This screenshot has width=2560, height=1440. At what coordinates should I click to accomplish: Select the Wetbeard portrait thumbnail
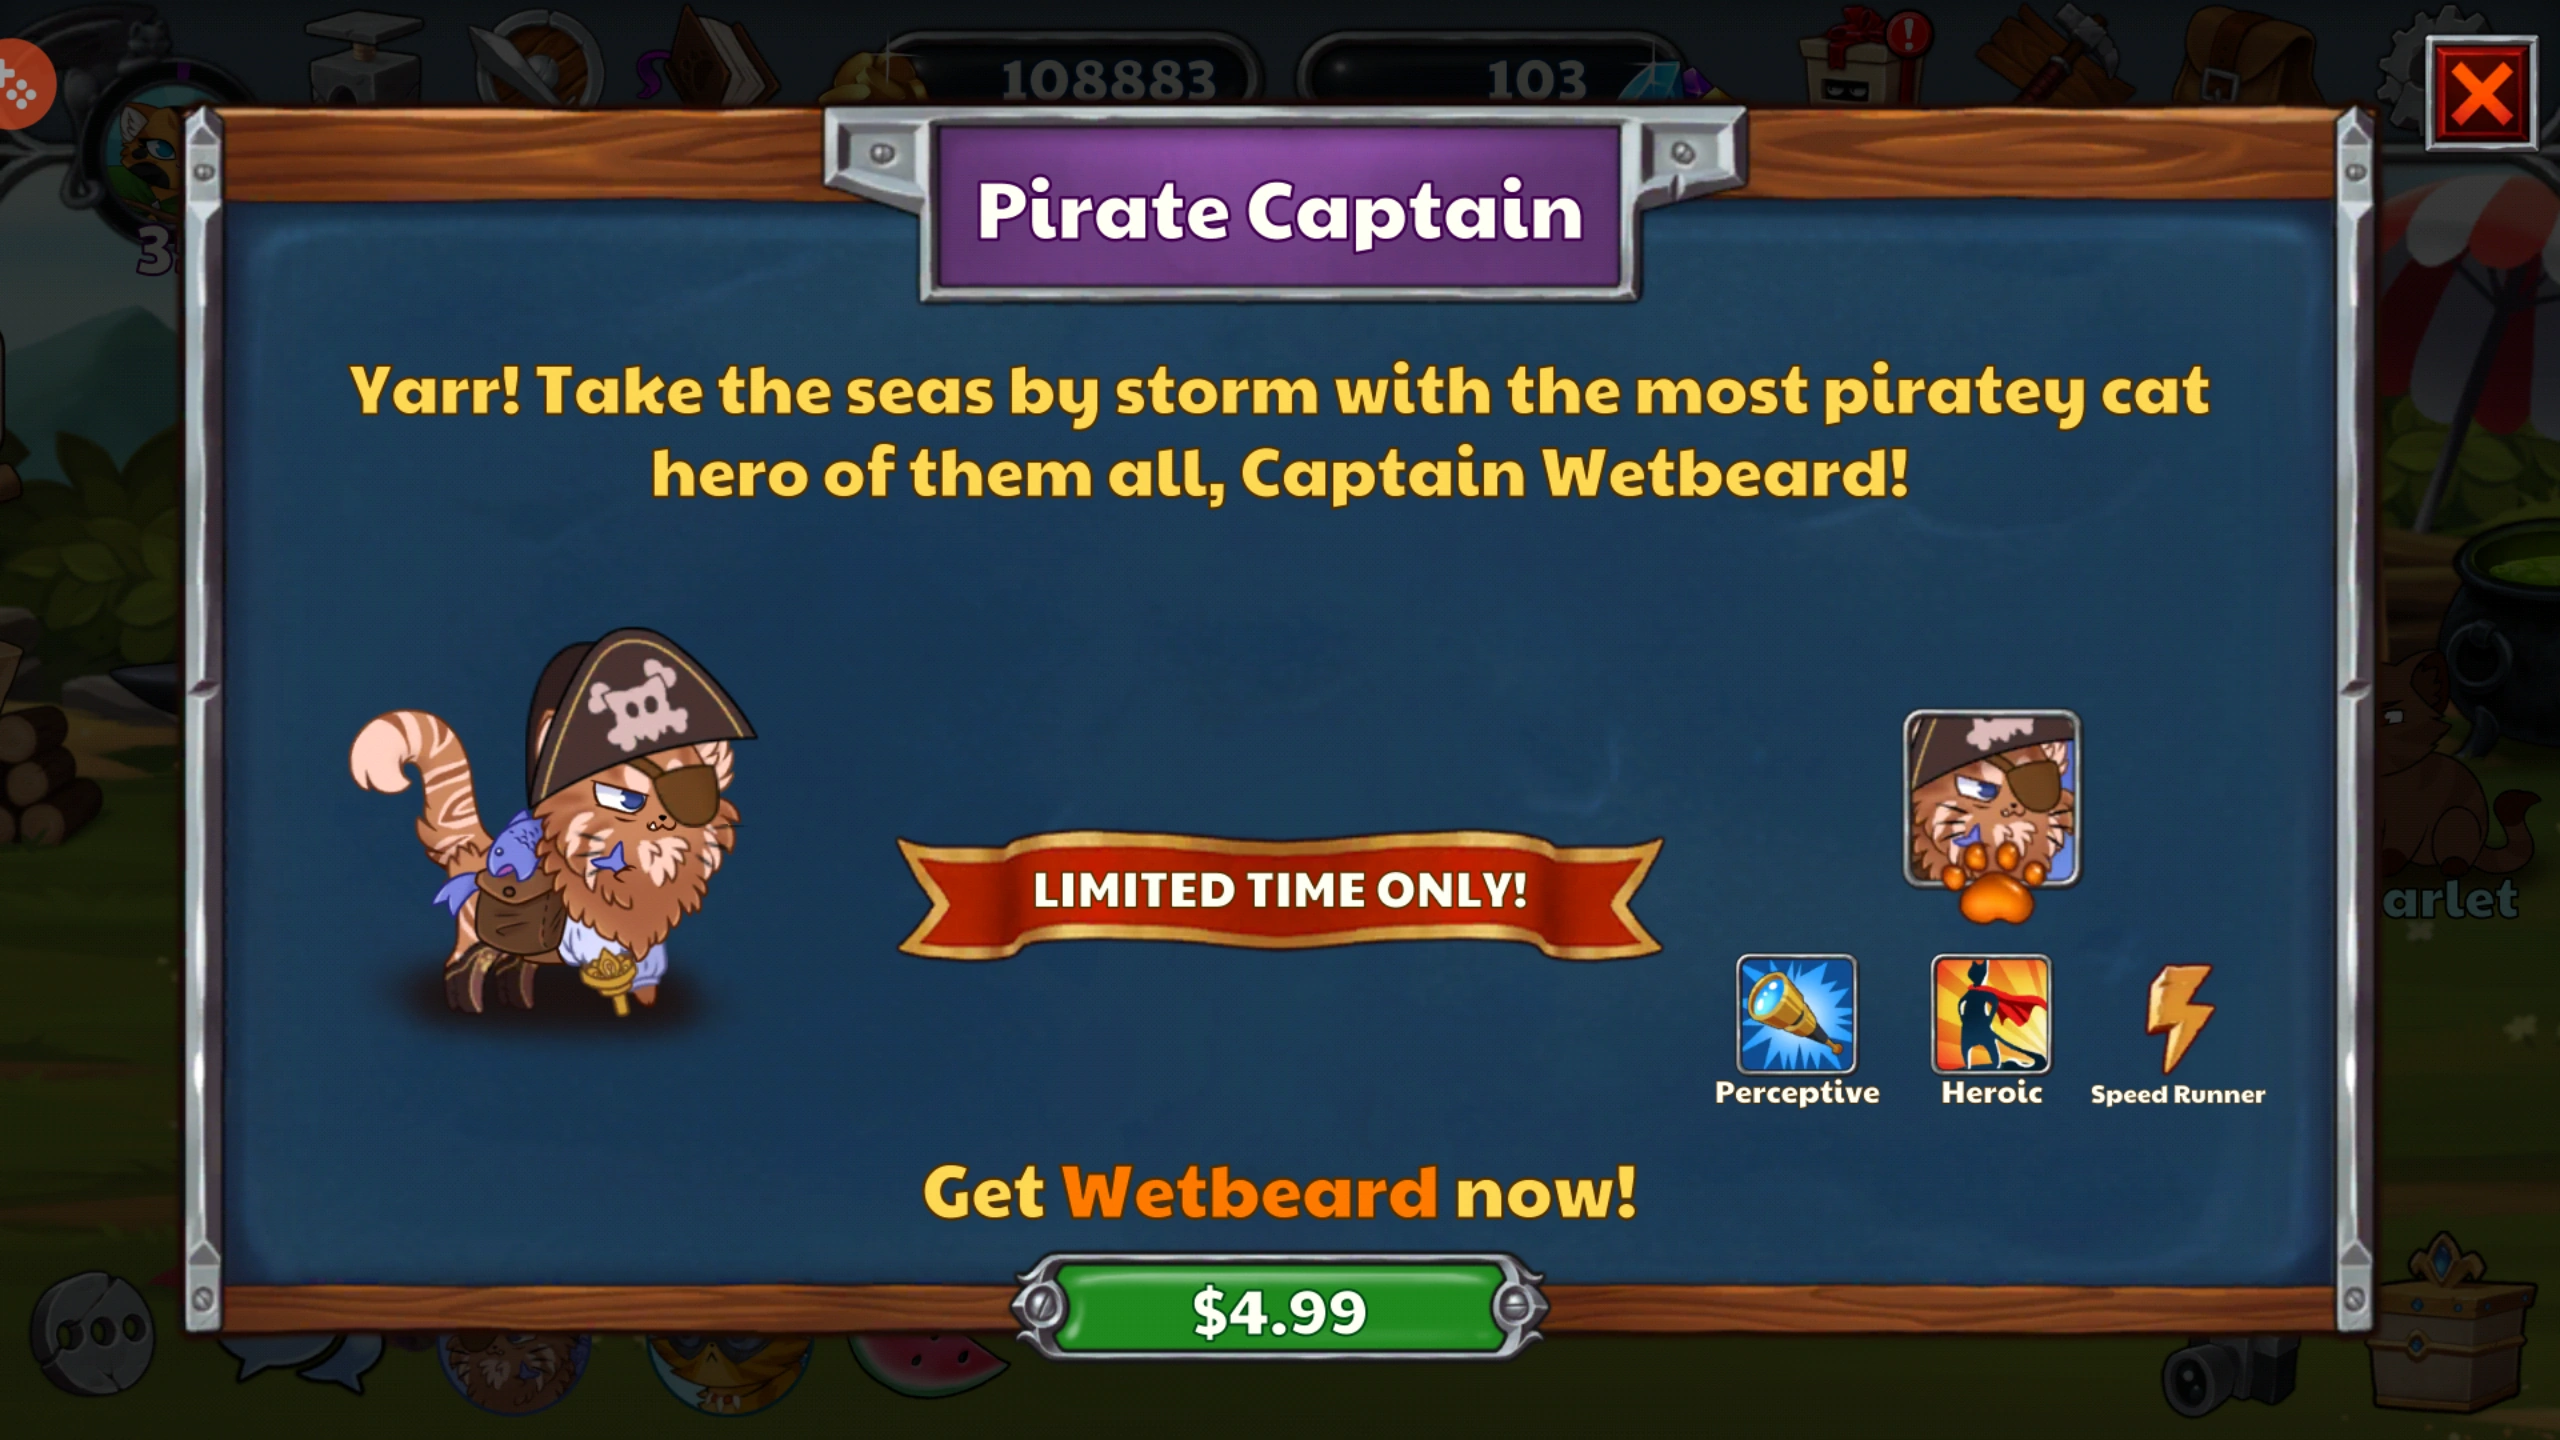[1991, 798]
